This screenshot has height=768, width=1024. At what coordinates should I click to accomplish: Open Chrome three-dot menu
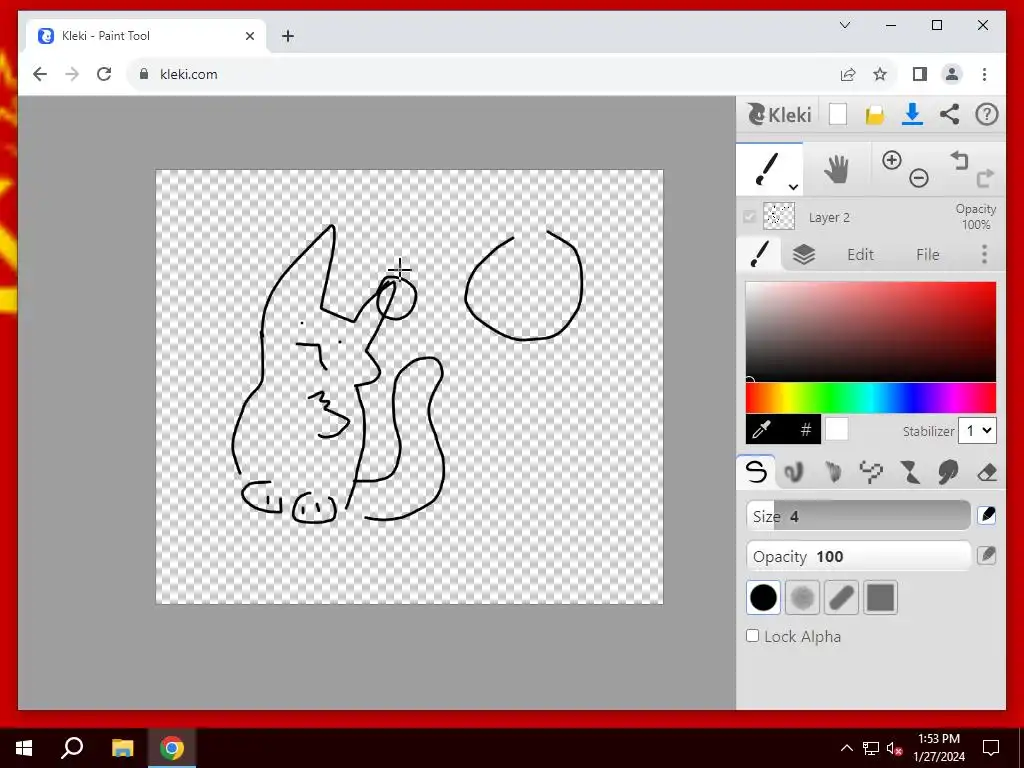point(984,74)
